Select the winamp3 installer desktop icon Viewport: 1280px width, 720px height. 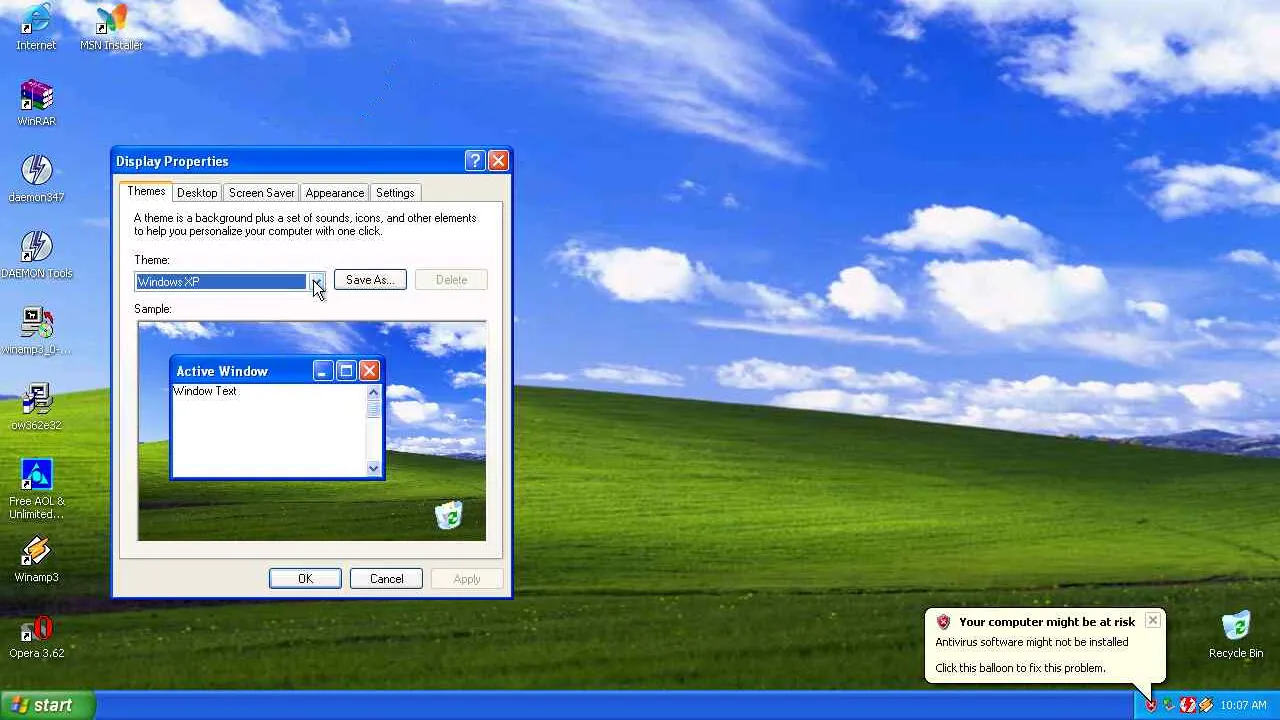37,330
